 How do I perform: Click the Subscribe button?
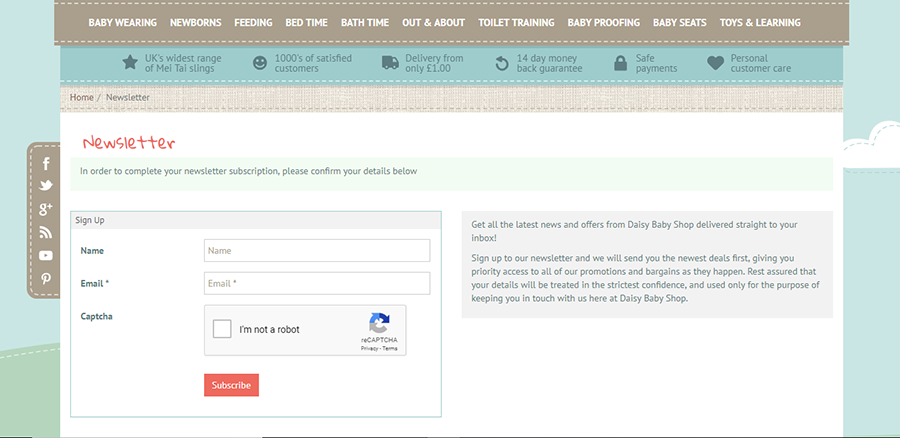tap(231, 385)
